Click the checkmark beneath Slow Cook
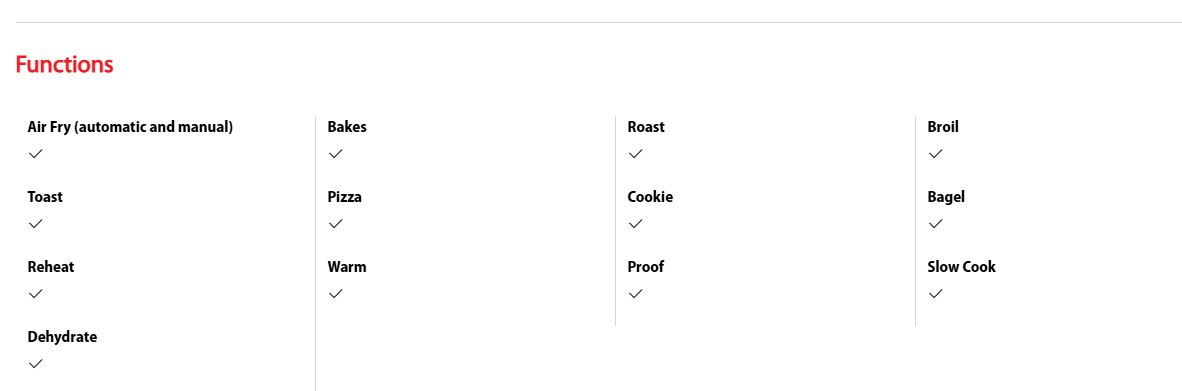The height and width of the screenshot is (391, 1182). tap(935, 294)
